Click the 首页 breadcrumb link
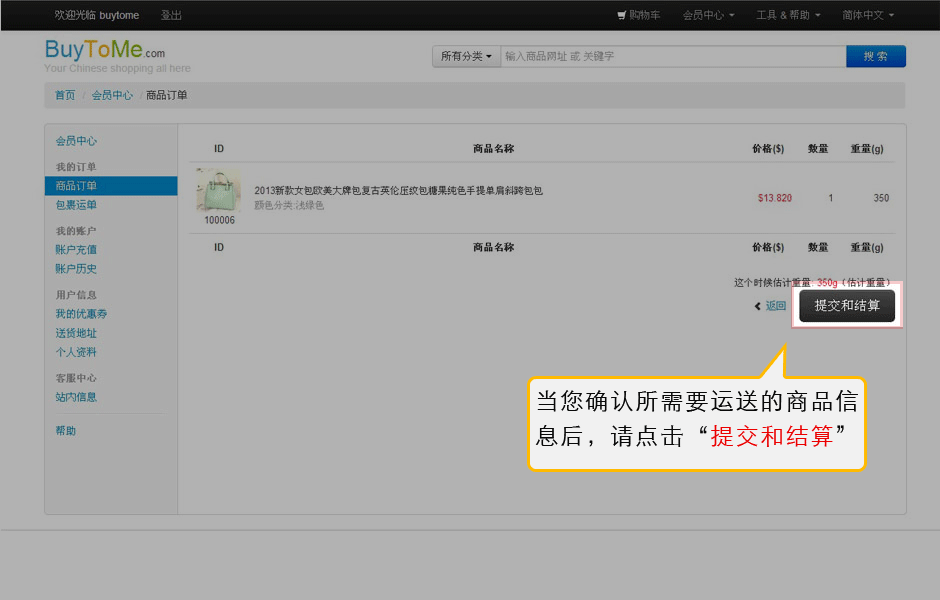The image size is (940, 600). click(65, 96)
